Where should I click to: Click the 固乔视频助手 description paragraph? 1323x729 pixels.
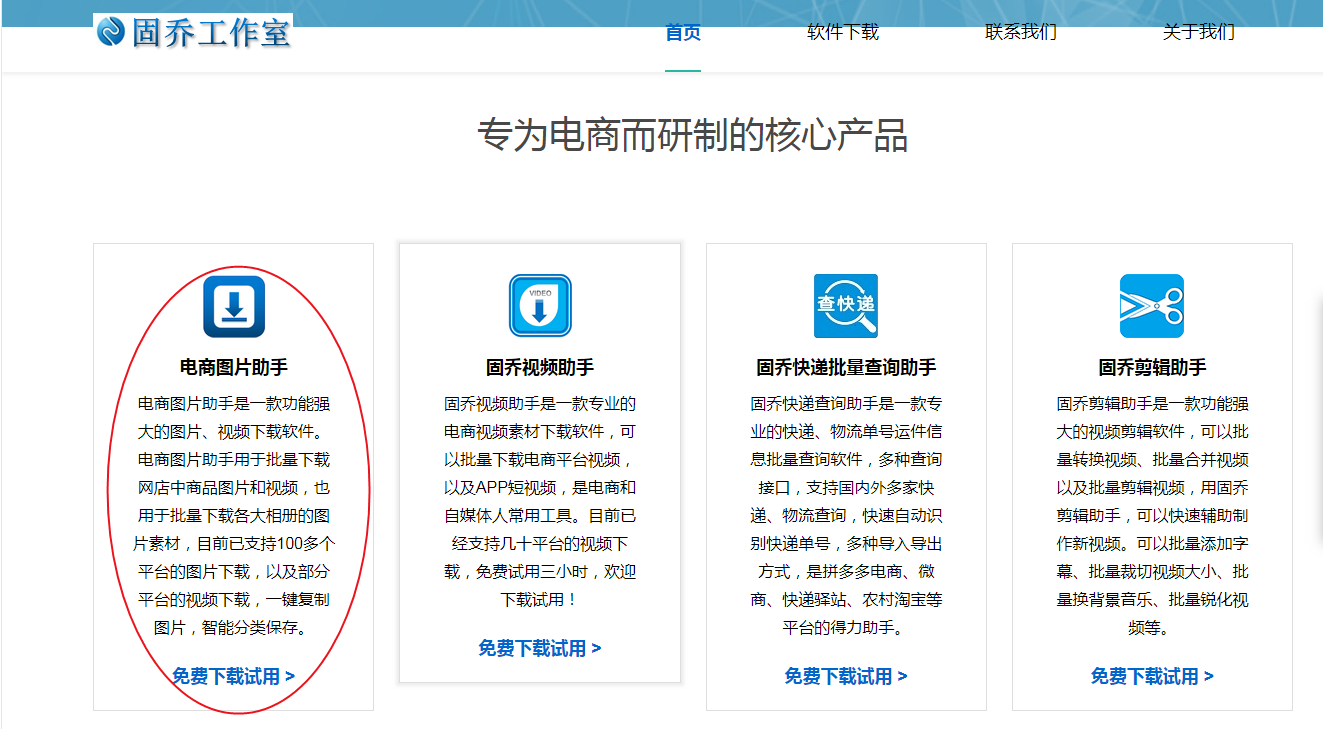(x=540, y=502)
